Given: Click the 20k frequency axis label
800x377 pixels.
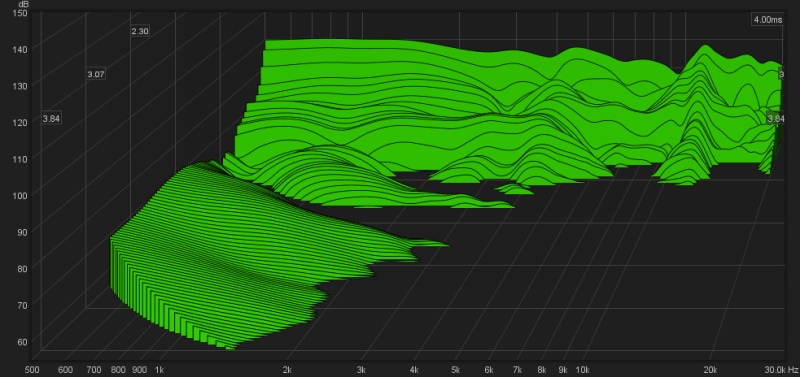Looking at the screenshot, I should point(710,369).
